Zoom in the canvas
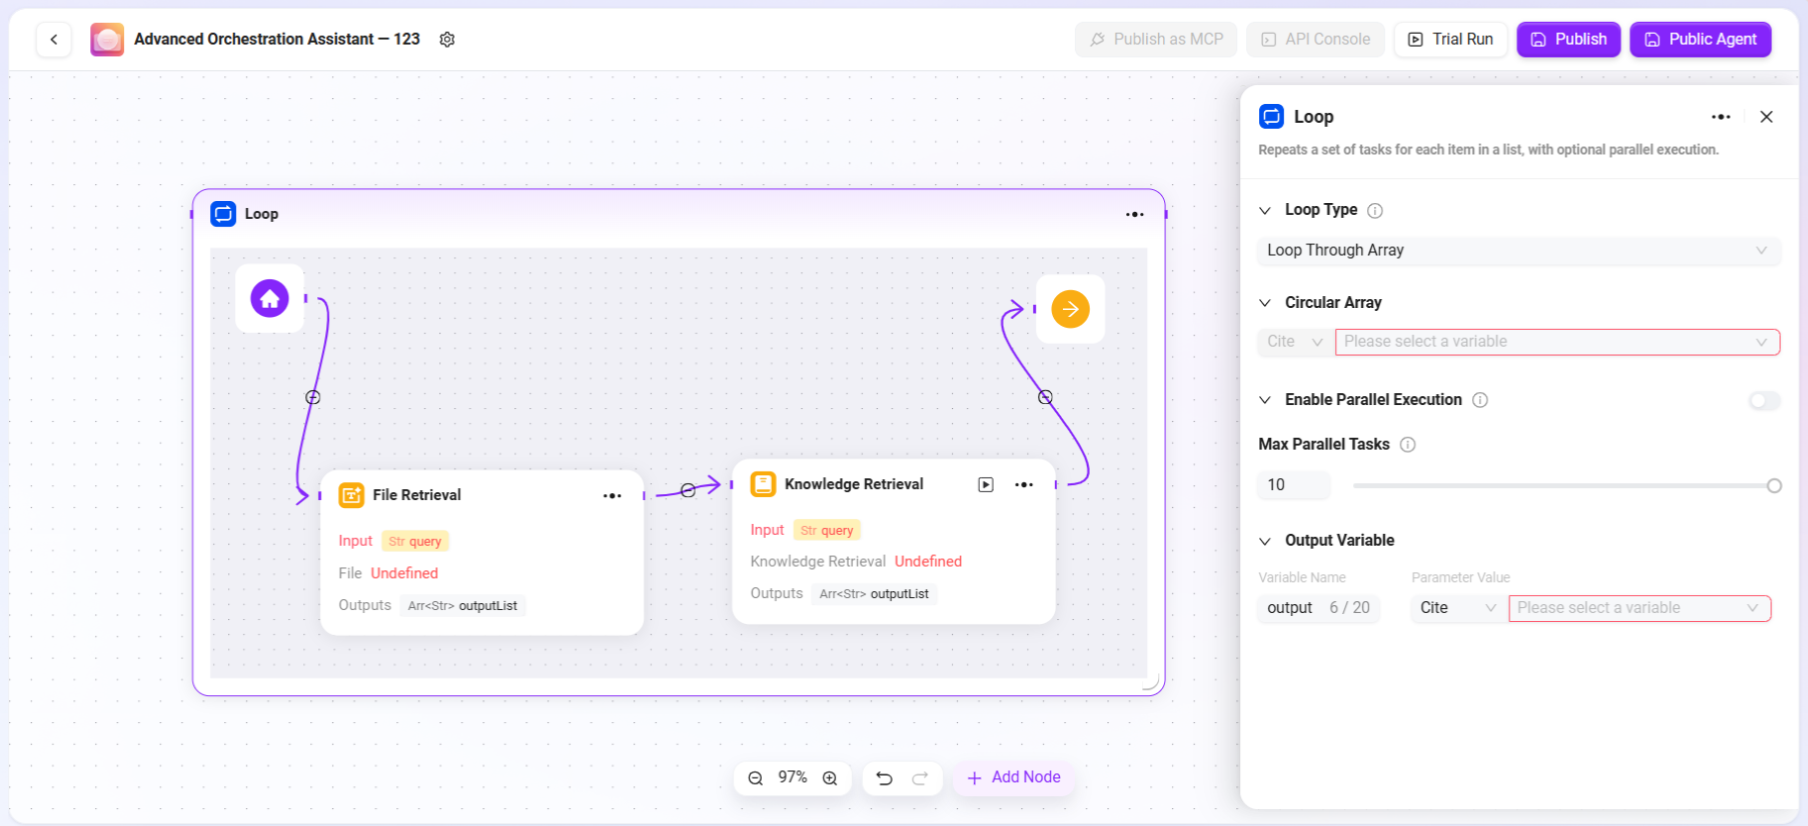The image size is (1808, 826). (x=830, y=778)
